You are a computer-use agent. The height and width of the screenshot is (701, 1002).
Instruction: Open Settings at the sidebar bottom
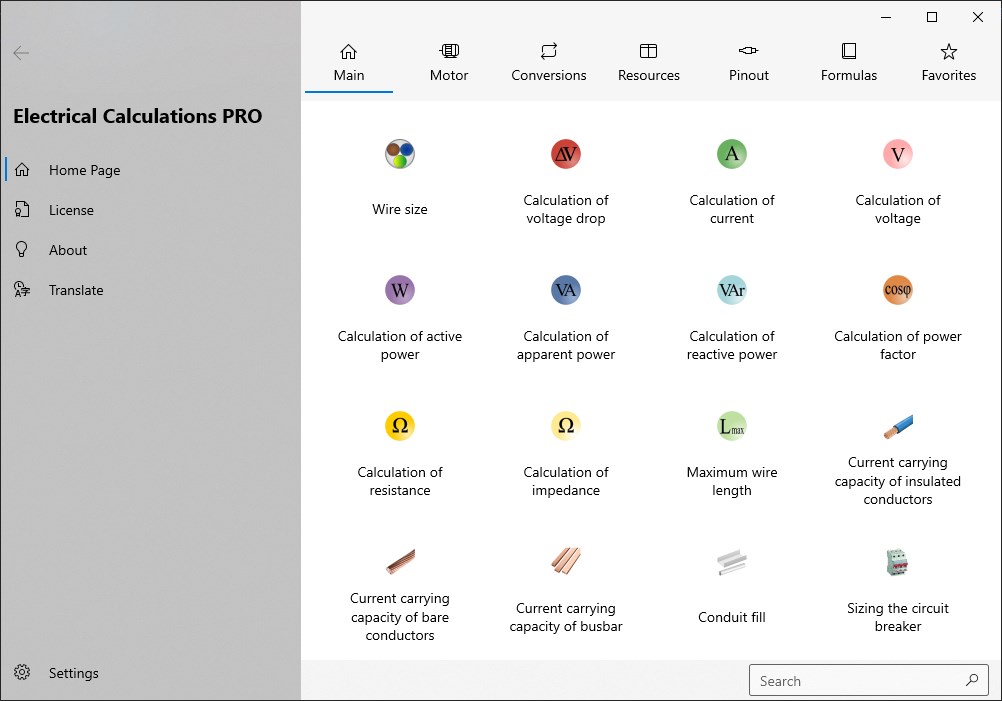[x=73, y=673]
